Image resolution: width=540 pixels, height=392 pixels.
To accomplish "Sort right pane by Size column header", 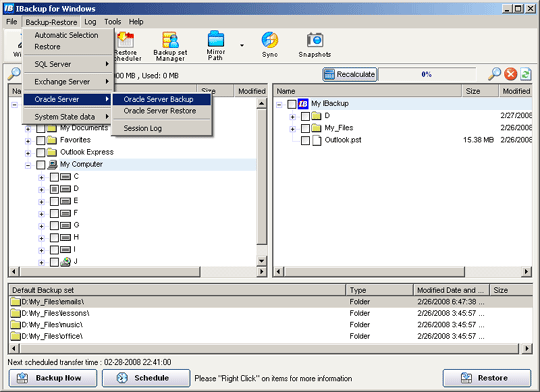I will click(x=480, y=91).
